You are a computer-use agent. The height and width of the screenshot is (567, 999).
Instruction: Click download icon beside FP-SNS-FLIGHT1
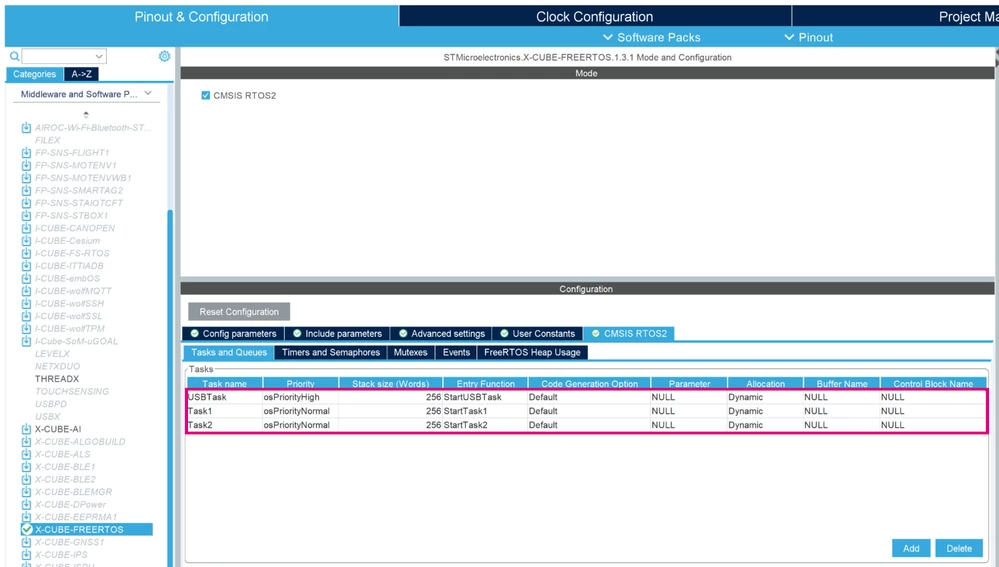[26, 152]
